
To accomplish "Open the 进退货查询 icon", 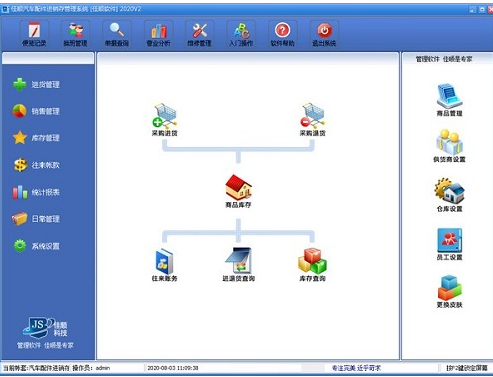I will 239,261.
